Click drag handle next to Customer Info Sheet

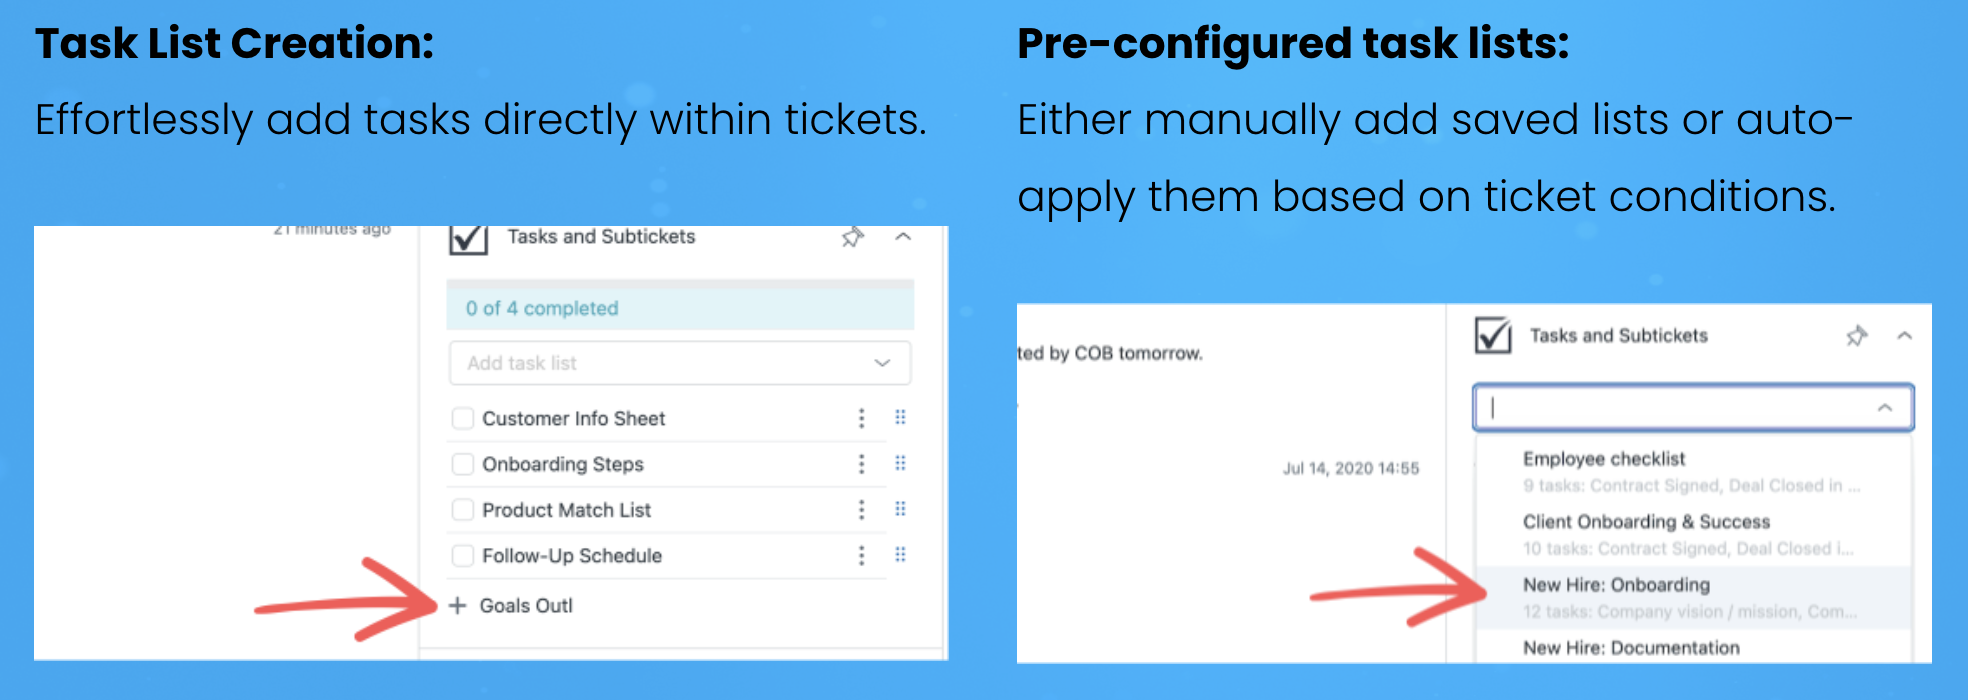[x=900, y=417]
